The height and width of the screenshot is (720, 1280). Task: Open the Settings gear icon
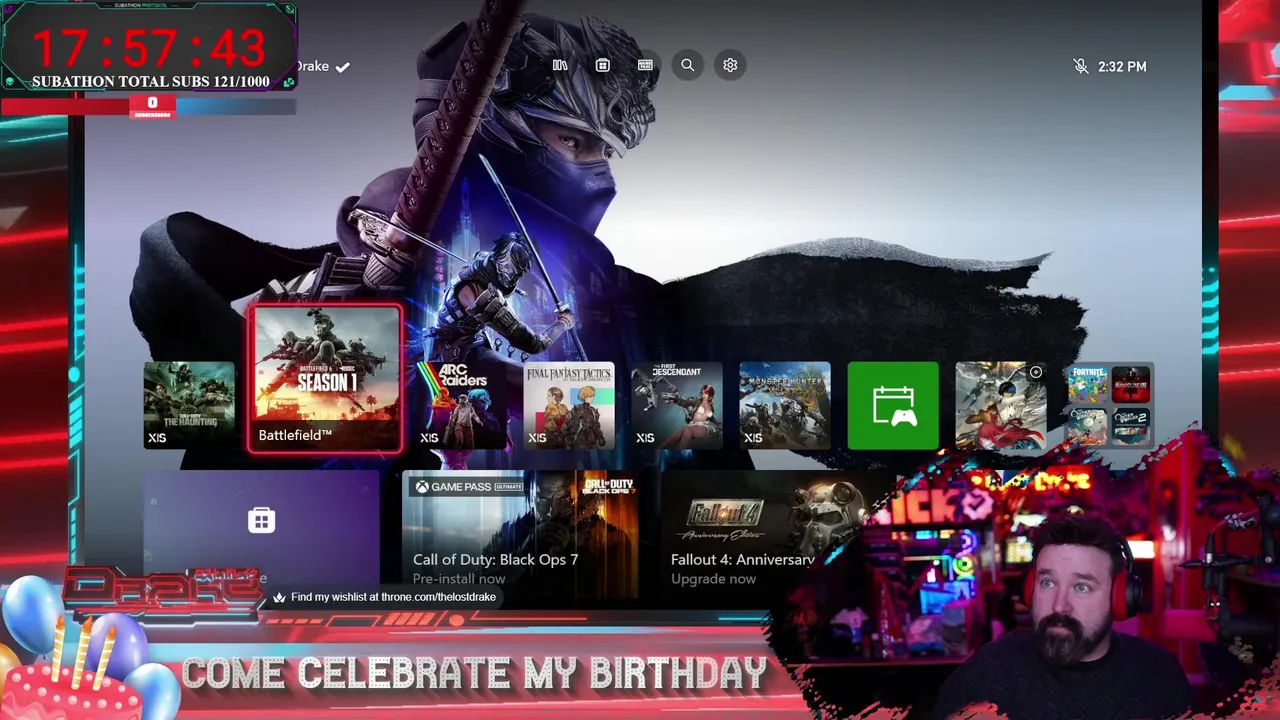[730, 65]
